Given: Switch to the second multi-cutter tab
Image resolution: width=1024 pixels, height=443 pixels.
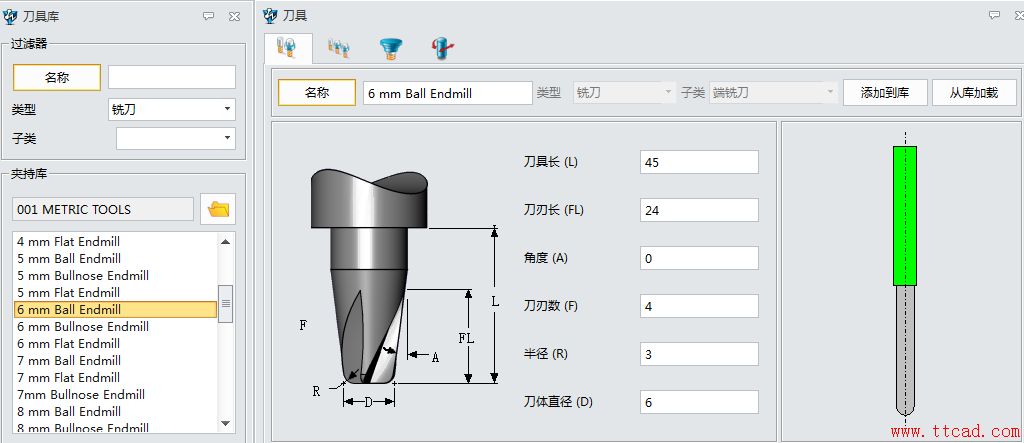Looking at the screenshot, I should 338,48.
